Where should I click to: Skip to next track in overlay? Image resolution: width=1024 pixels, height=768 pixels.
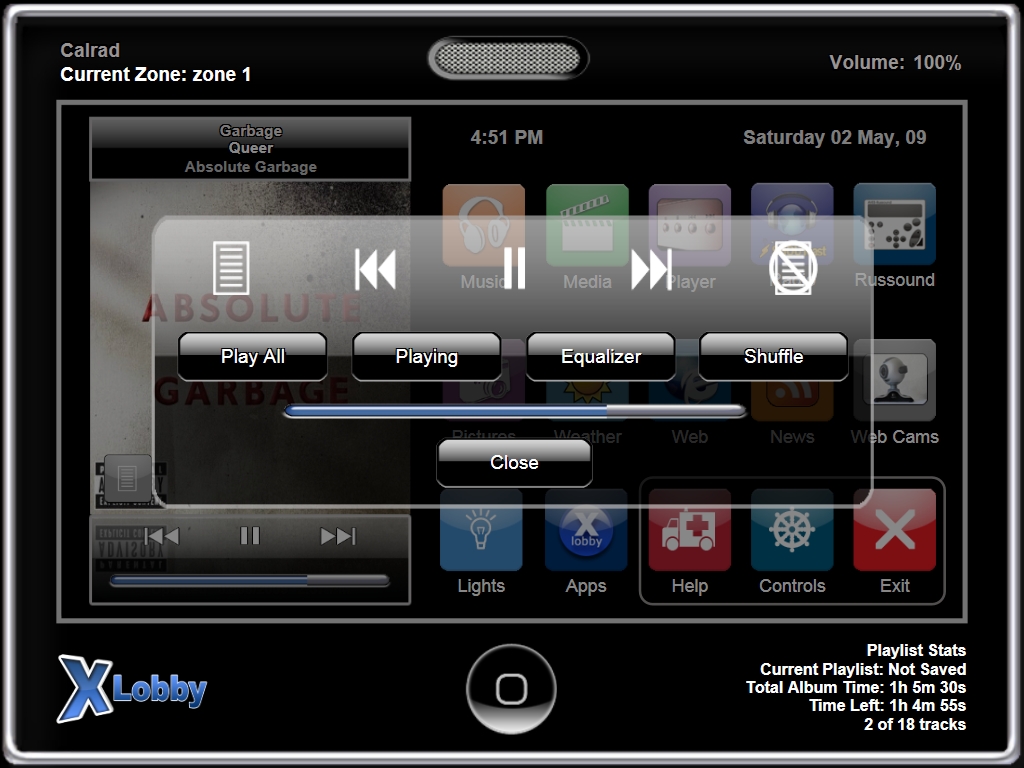pos(651,269)
